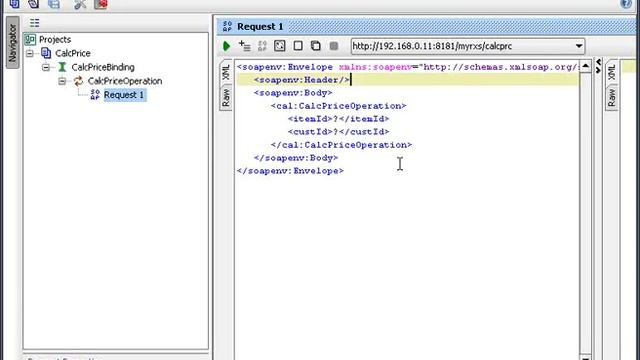Click the CalcPrice project icon
The width and height of the screenshot is (640, 360).
pyautogui.click(x=46, y=53)
